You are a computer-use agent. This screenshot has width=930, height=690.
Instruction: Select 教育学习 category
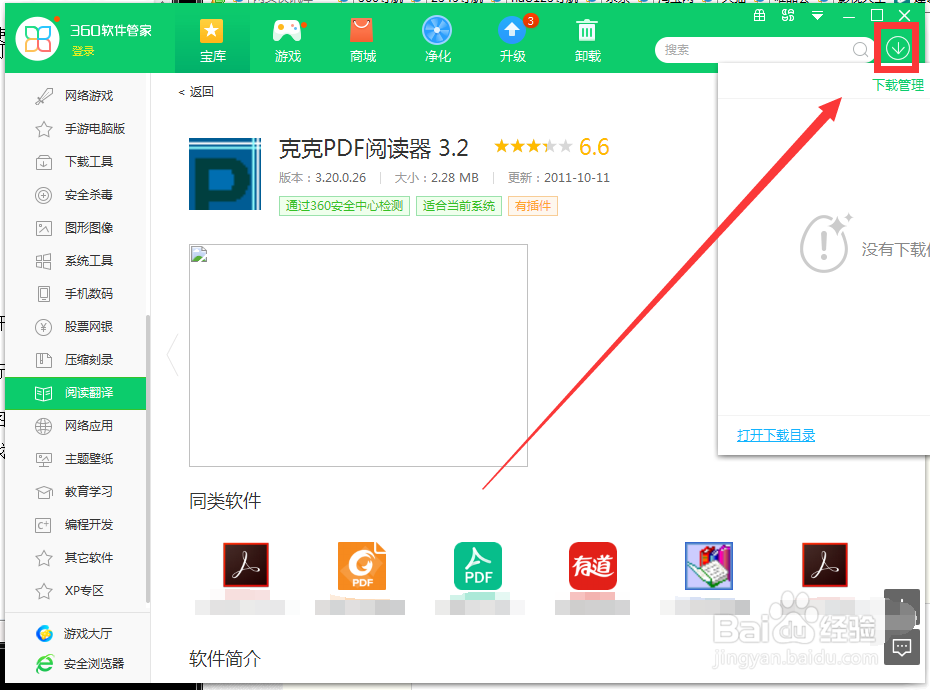pos(75,492)
